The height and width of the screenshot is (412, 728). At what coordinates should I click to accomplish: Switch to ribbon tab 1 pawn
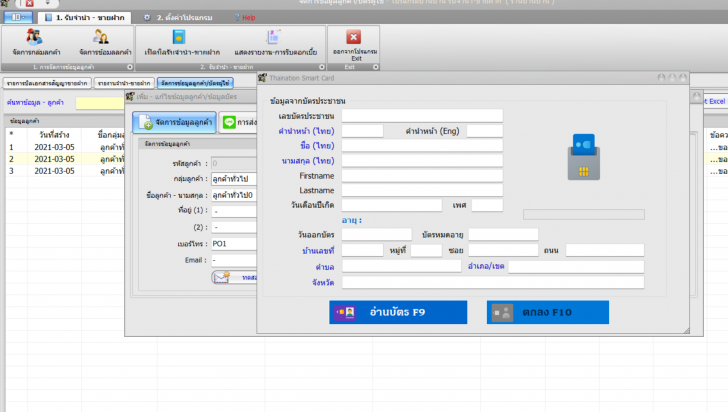85,18
